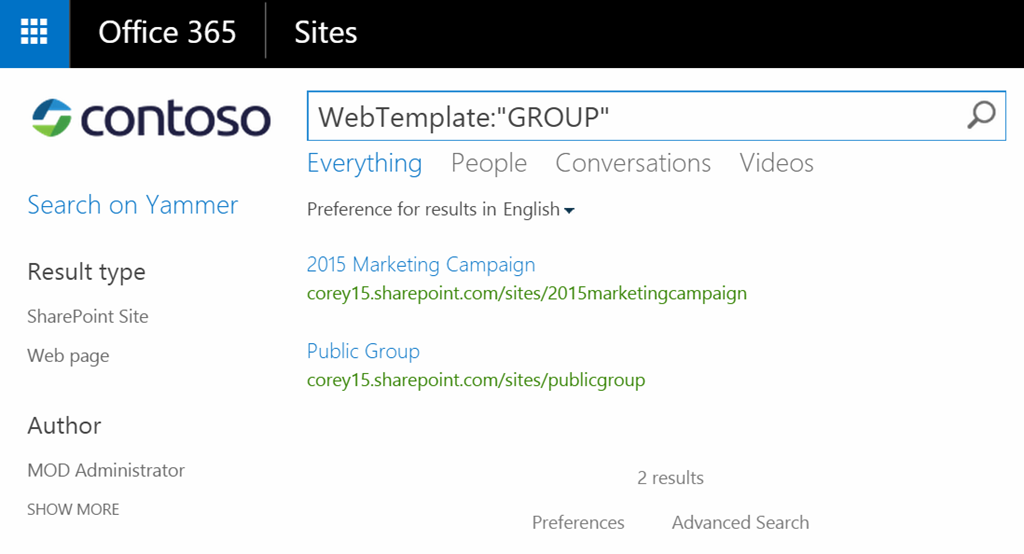The width and height of the screenshot is (1024, 554).
Task: Filter results by Web page type
Action: tap(68, 356)
